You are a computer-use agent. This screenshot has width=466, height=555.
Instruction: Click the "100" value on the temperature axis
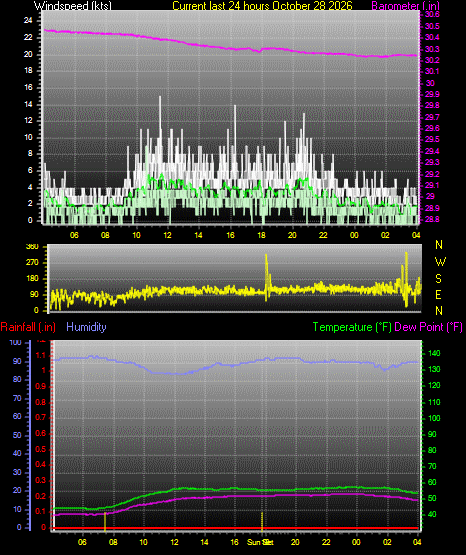(434, 418)
